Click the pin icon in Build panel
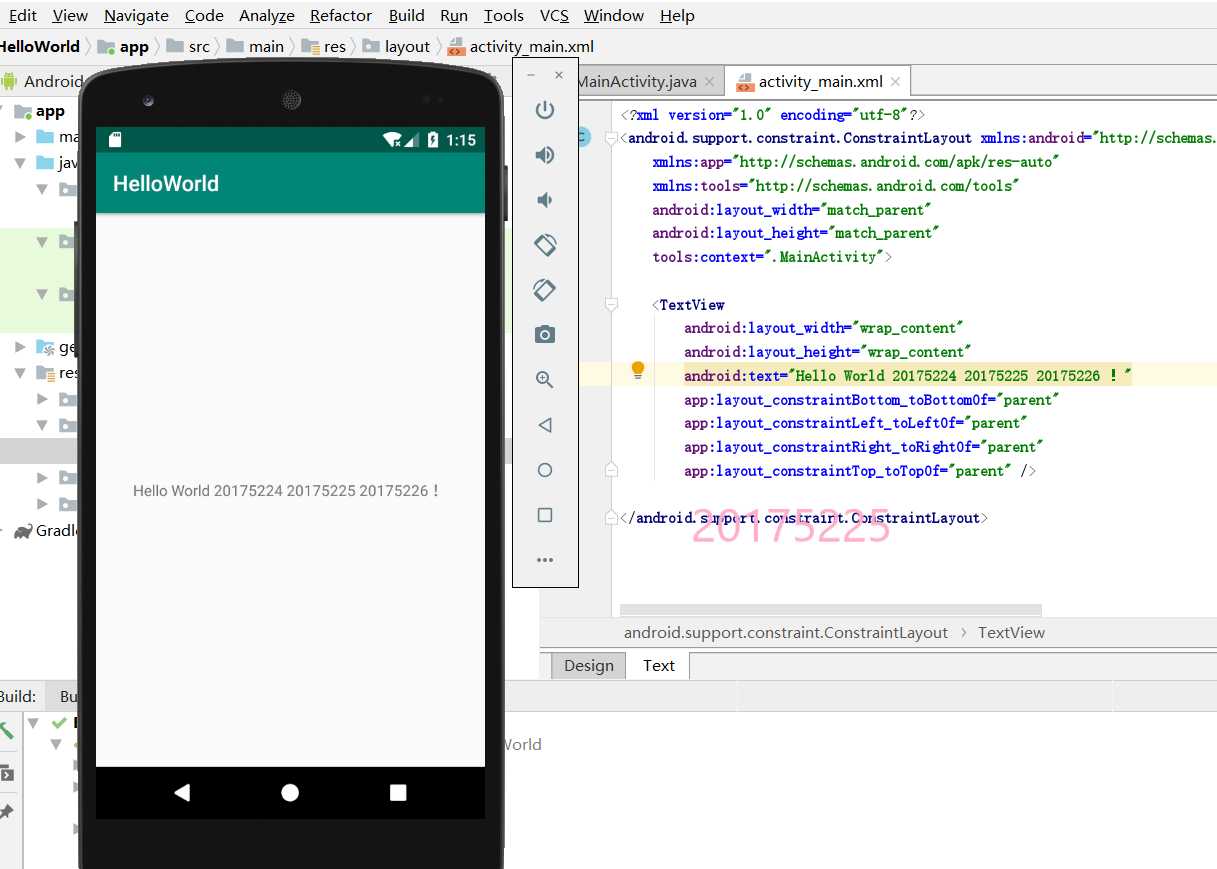The height and width of the screenshot is (869, 1217). [x=6, y=811]
